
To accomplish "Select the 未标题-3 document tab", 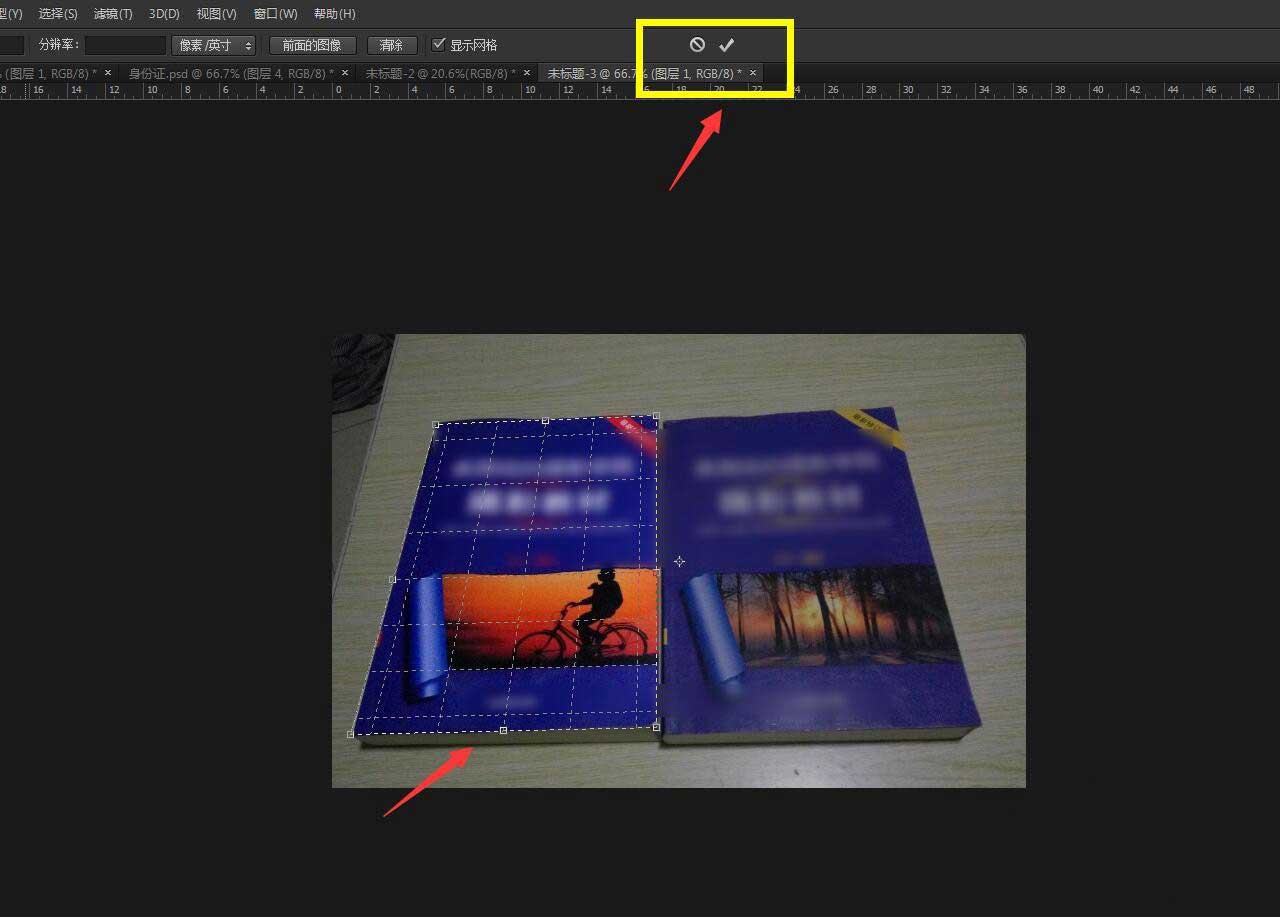I will coord(651,73).
